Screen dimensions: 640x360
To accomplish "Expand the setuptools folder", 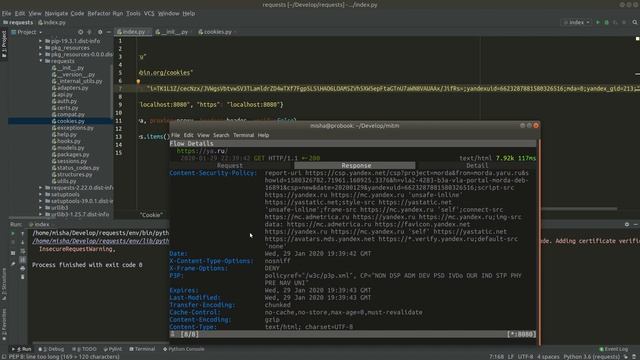I will click(41, 194).
